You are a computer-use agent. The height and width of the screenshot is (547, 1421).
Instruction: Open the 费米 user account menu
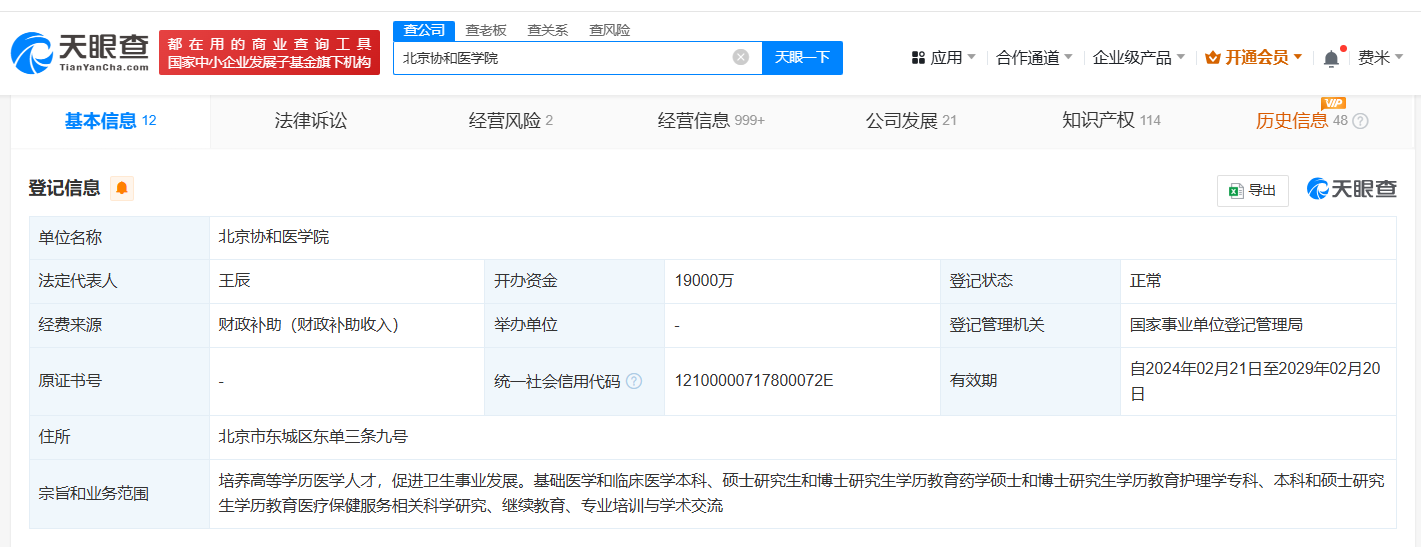(x=1380, y=58)
